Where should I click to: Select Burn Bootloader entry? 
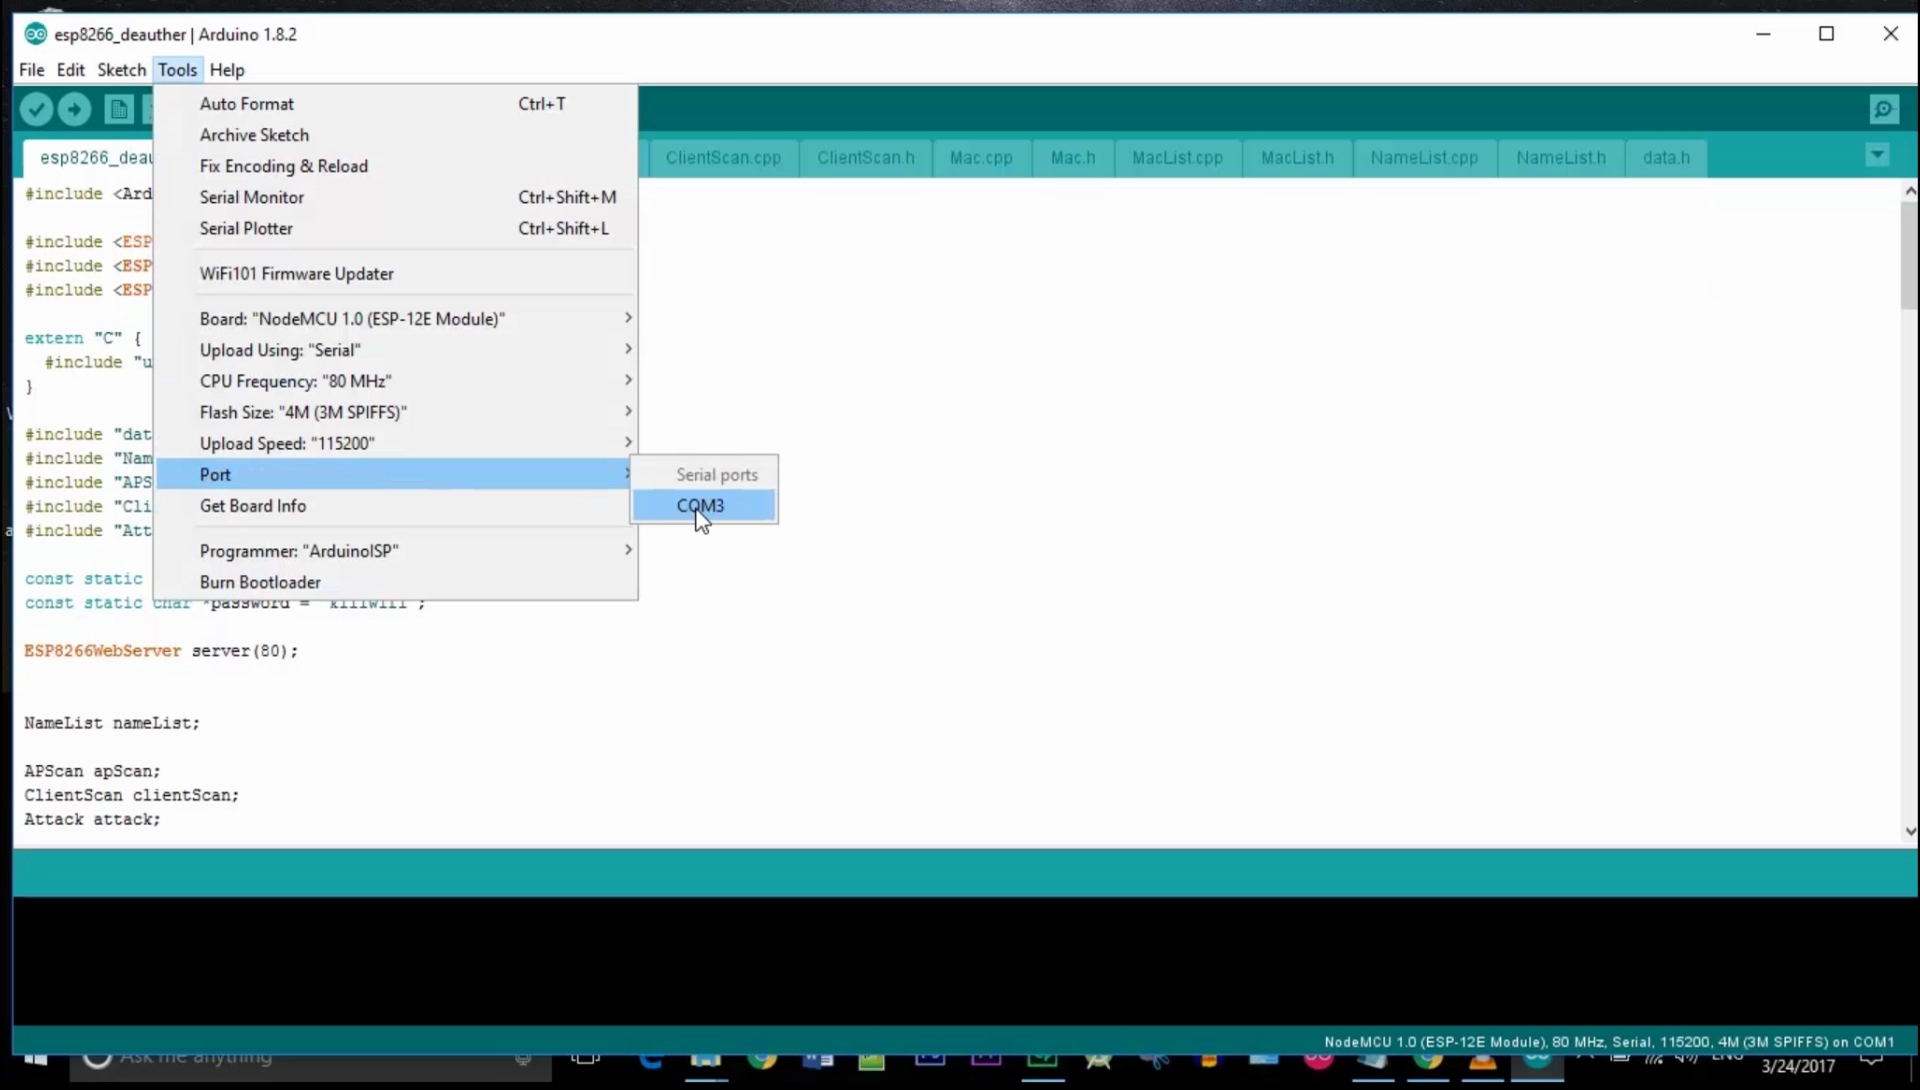click(397, 582)
